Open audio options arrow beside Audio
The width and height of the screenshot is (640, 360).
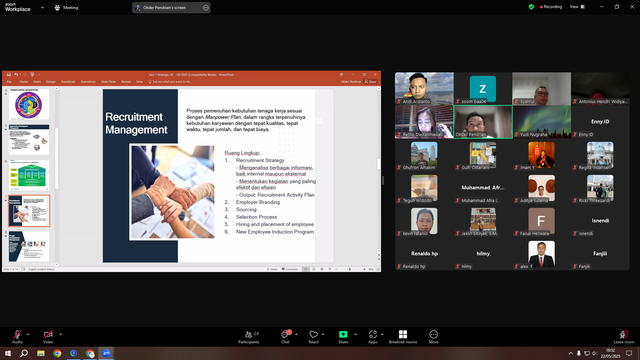tap(28, 334)
